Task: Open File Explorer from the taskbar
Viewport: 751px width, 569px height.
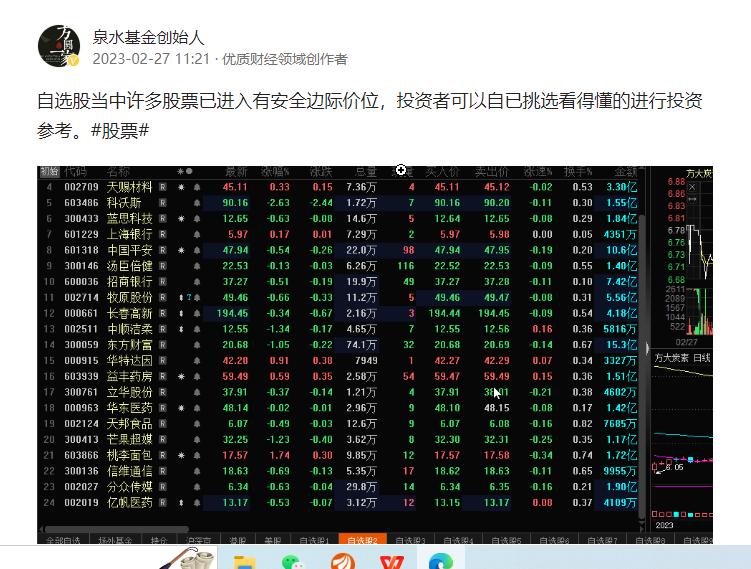Action: click(x=245, y=561)
